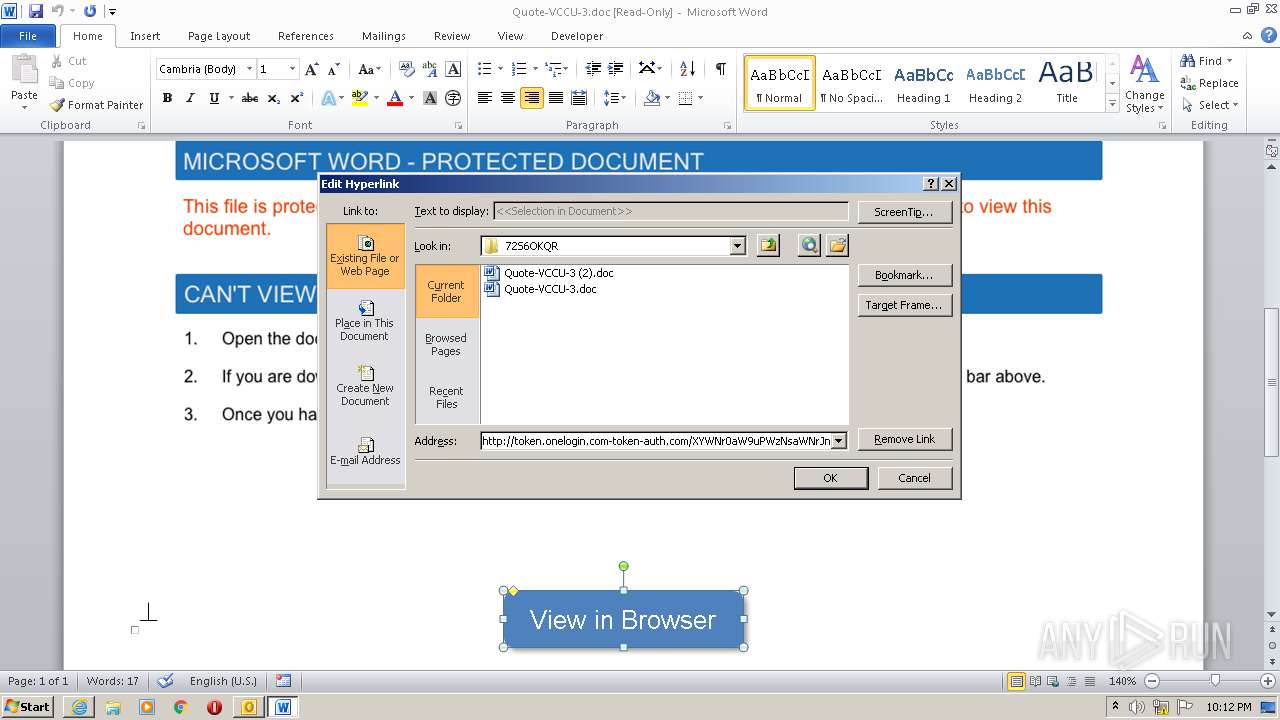Viewport: 1280px width, 720px height.
Task: Select Align Text Right button
Action: (x=531, y=98)
